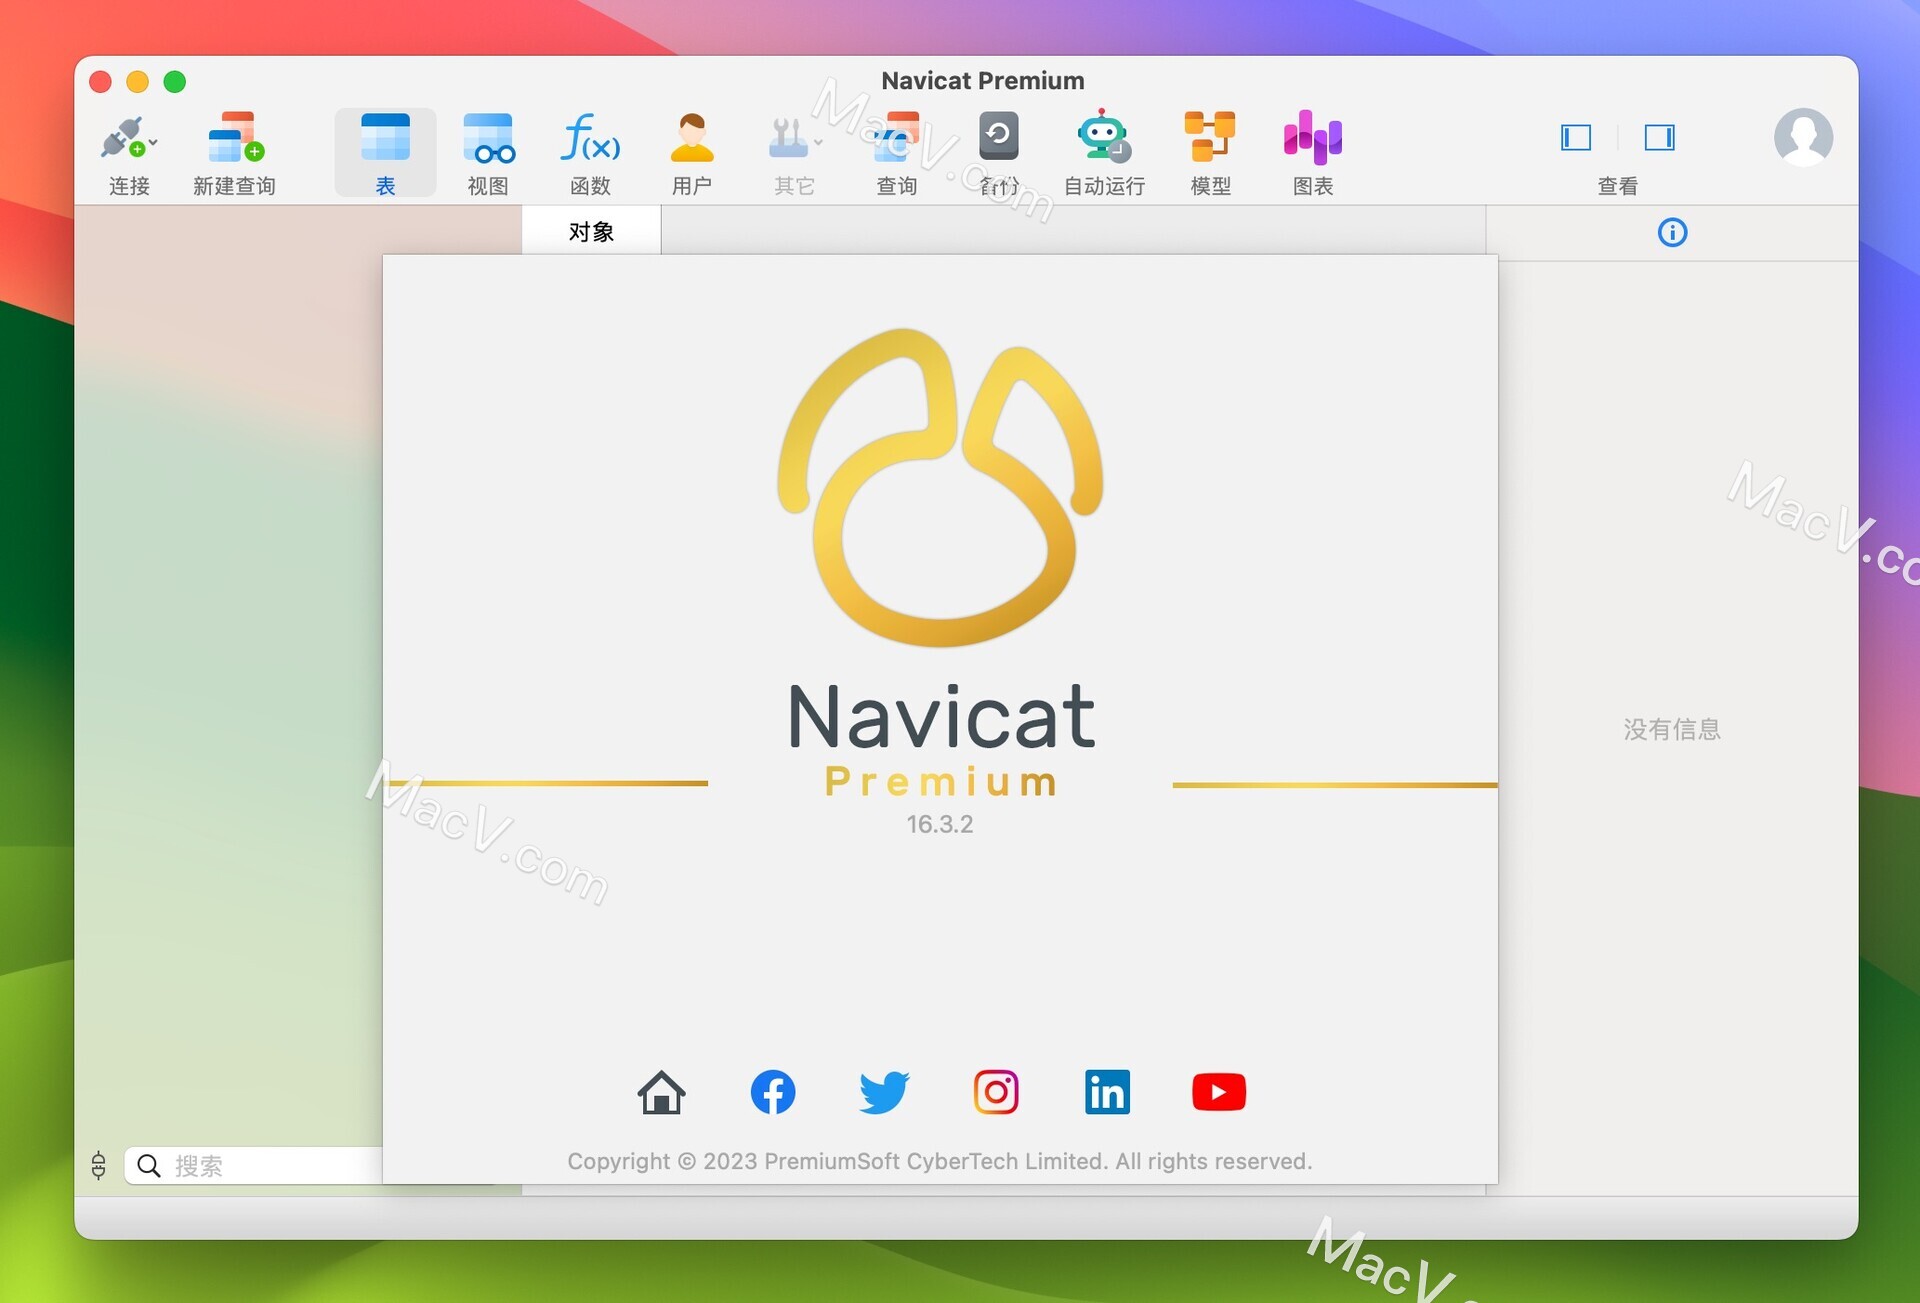
Task: Expand the Others (其它) dropdown chevron
Action: 818,142
